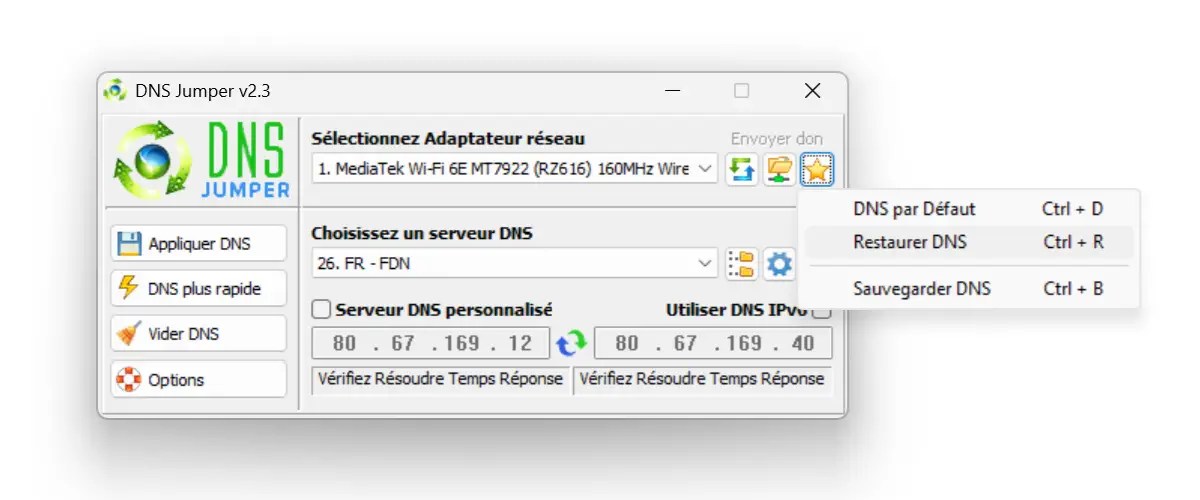Screen dimensions: 1200x500
Task: Expand the DNS server dropdown showing FR - FDN
Action: click(706, 263)
